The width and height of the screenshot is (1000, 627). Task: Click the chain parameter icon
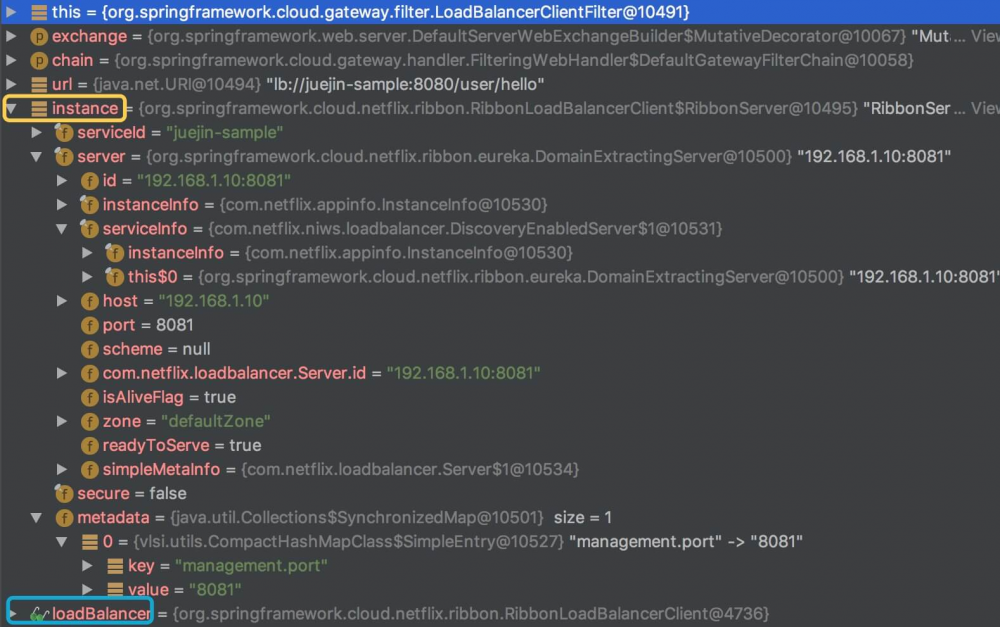click(x=39, y=61)
